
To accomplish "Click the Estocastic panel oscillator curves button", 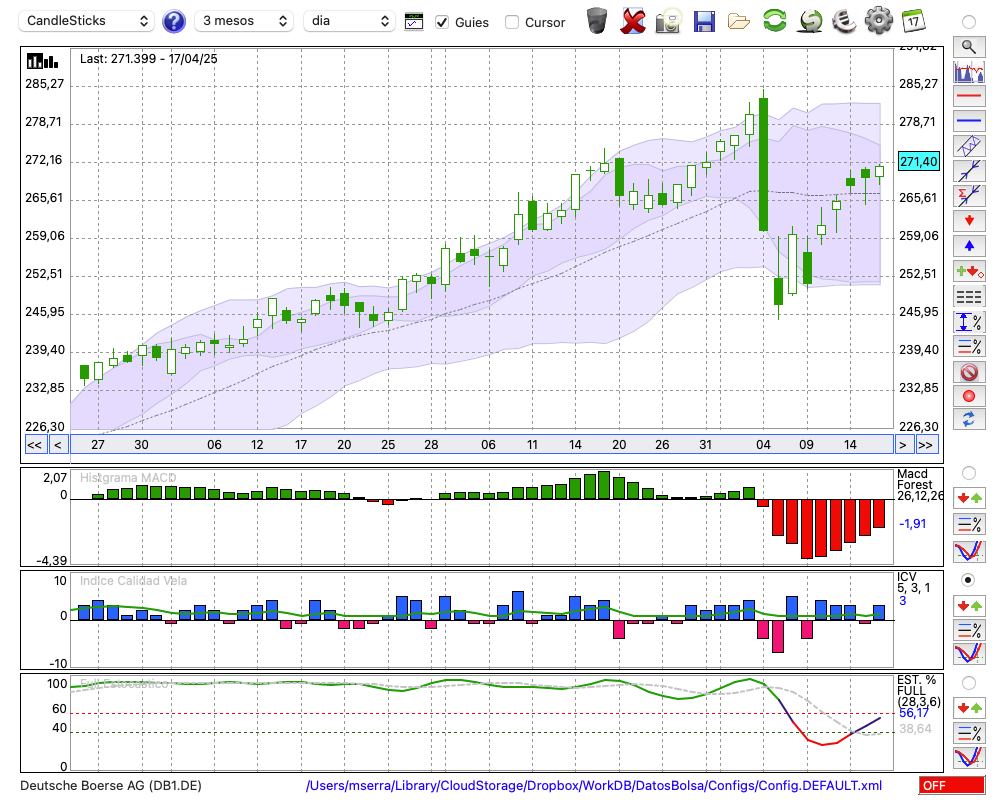I will click(969, 757).
